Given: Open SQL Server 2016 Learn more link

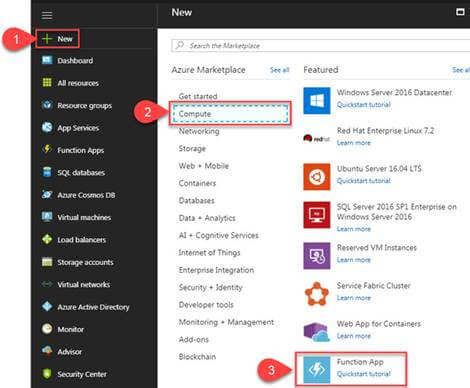Looking at the screenshot, I should [x=354, y=229].
